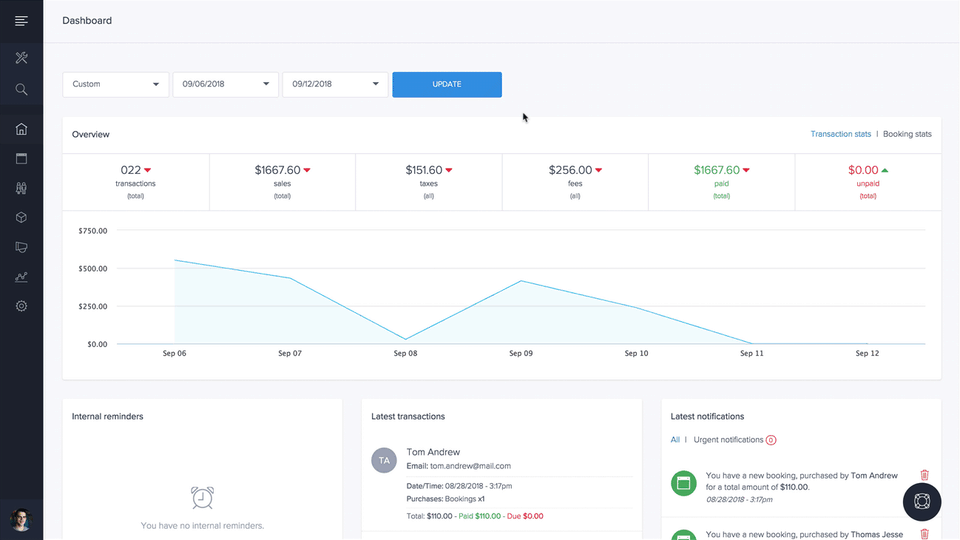Viewport: 960px width, 540px height.
Task: Open the 09/06/2018 start date dropdown
Action: pyautogui.click(x=225, y=84)
